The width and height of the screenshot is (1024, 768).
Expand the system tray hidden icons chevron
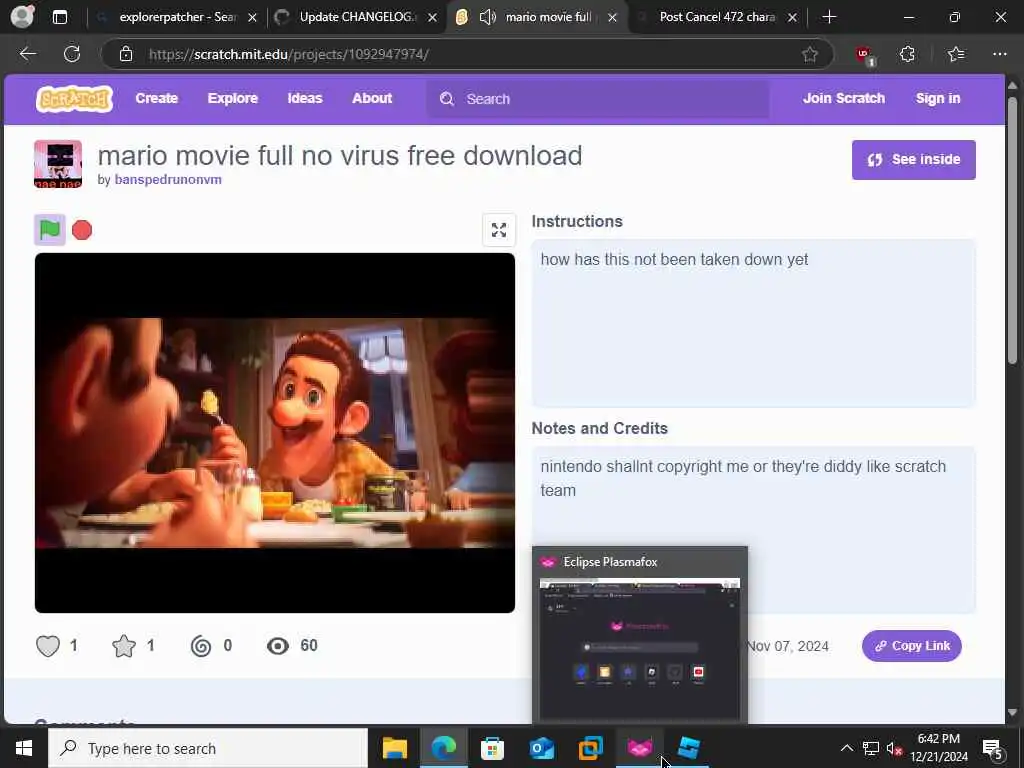[x=846, y=748]
